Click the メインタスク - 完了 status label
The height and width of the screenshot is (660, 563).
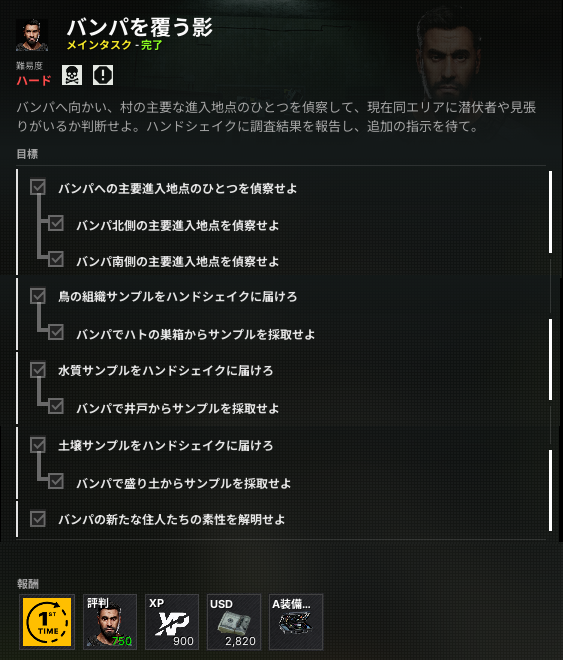pyautogui.click(x=114, y=45)
